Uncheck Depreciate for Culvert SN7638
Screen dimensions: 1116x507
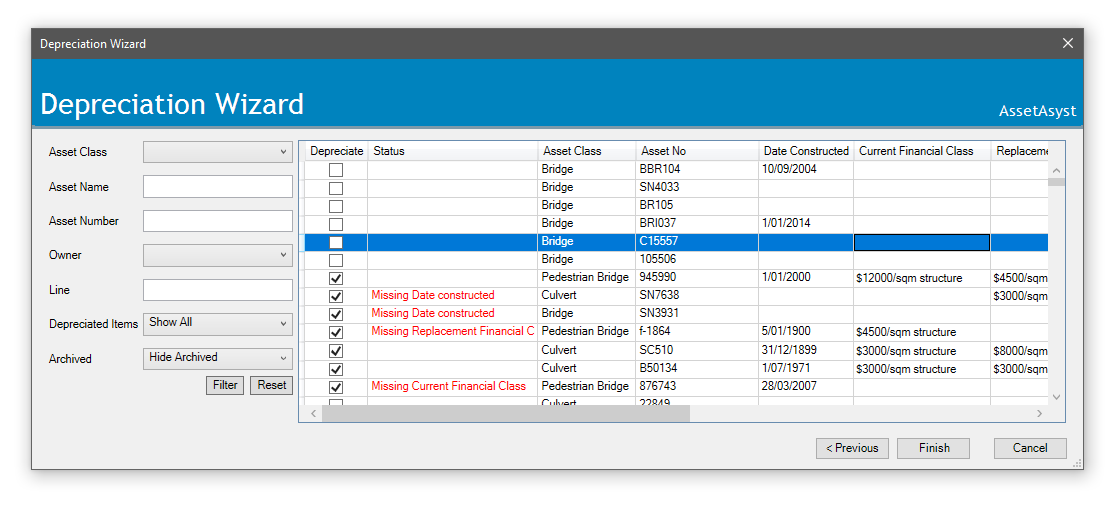(x=336, y=296)
